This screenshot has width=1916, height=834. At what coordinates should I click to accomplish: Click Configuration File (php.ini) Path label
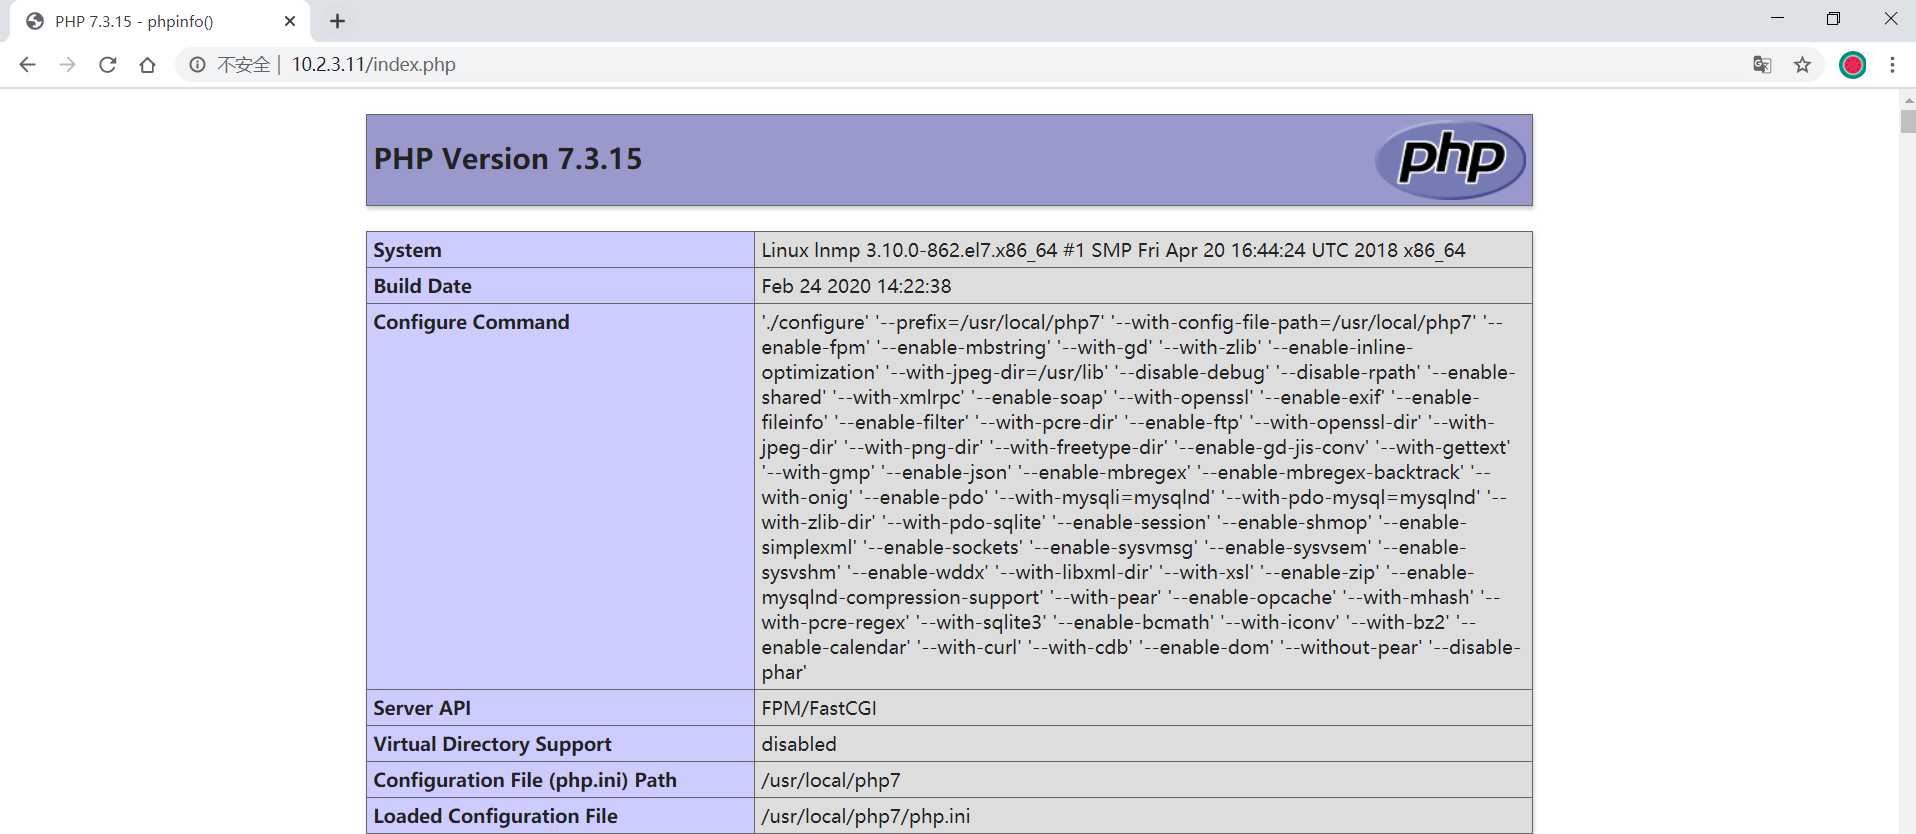pos(525,780)
